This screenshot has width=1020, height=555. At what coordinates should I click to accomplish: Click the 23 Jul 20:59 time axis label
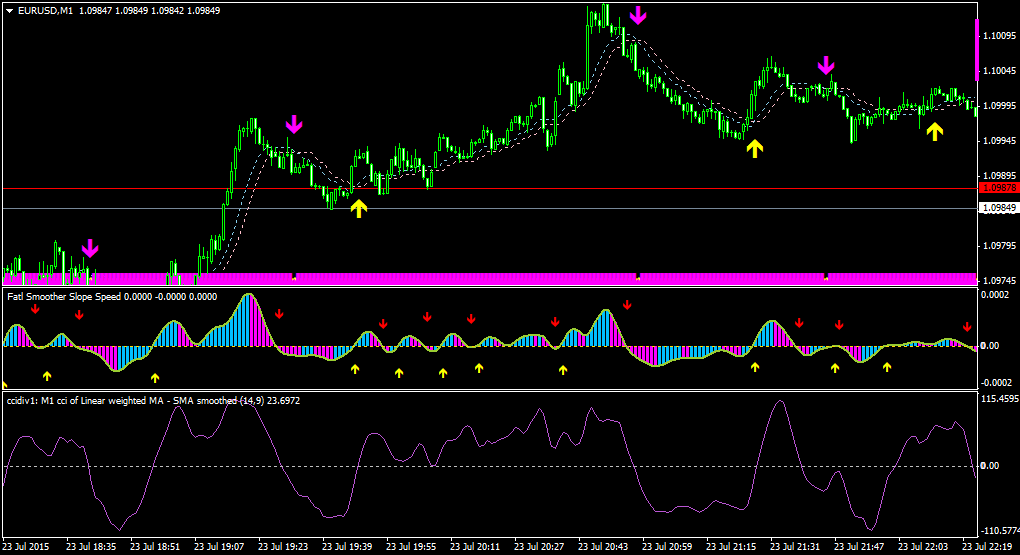[667, 547]
